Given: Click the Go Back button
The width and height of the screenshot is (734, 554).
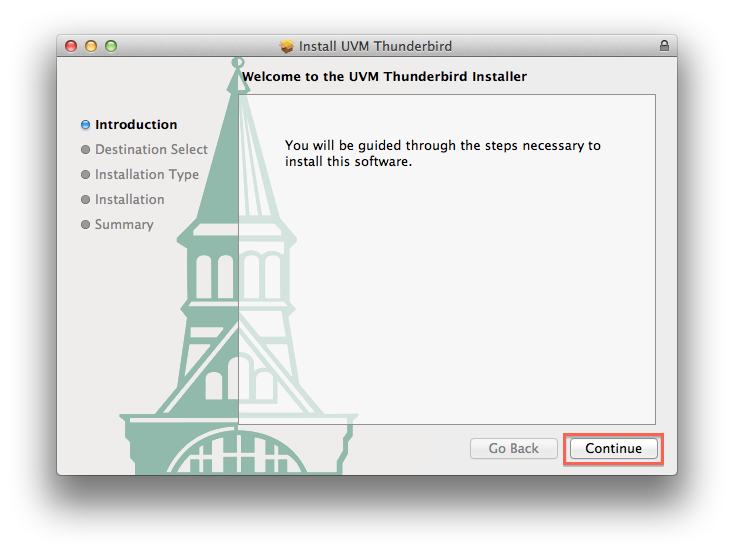Looking at the screenshot, I should [x=514, y=449].
